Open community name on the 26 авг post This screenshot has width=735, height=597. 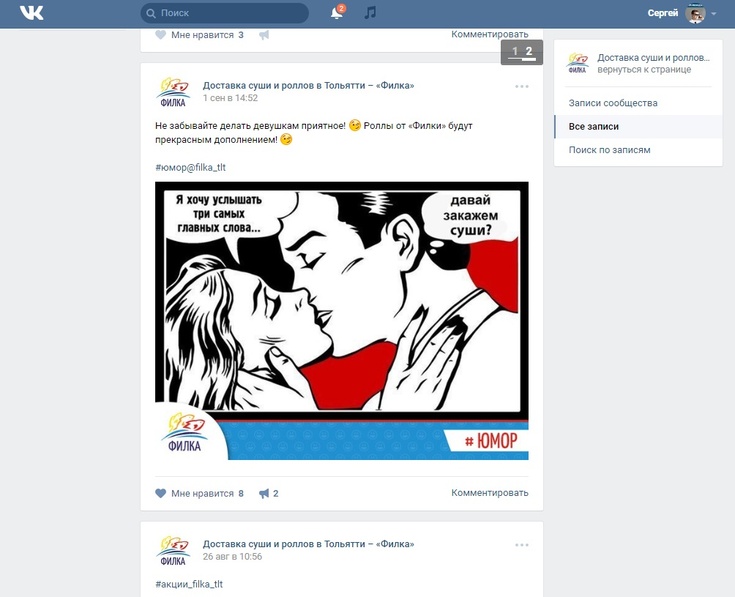click(308, 544)
